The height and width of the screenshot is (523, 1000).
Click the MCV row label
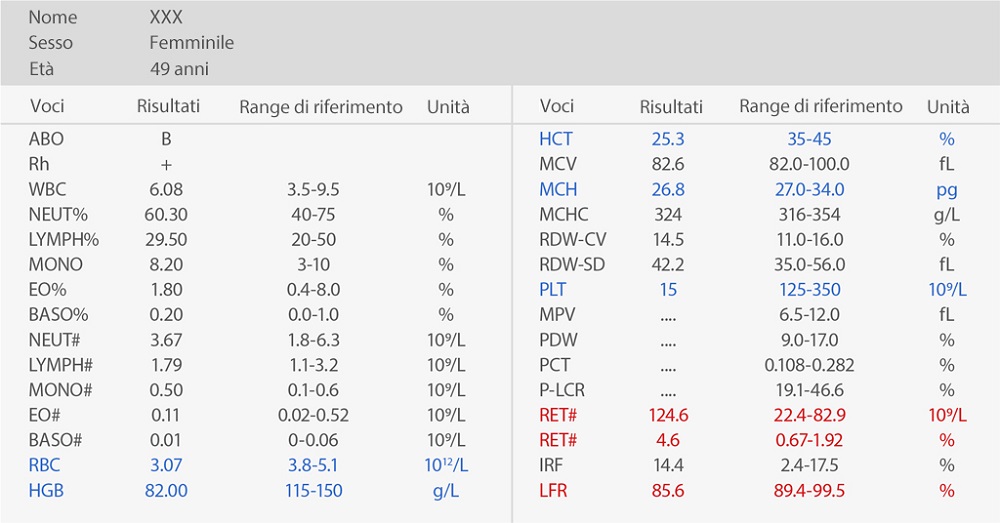[558, 164]
